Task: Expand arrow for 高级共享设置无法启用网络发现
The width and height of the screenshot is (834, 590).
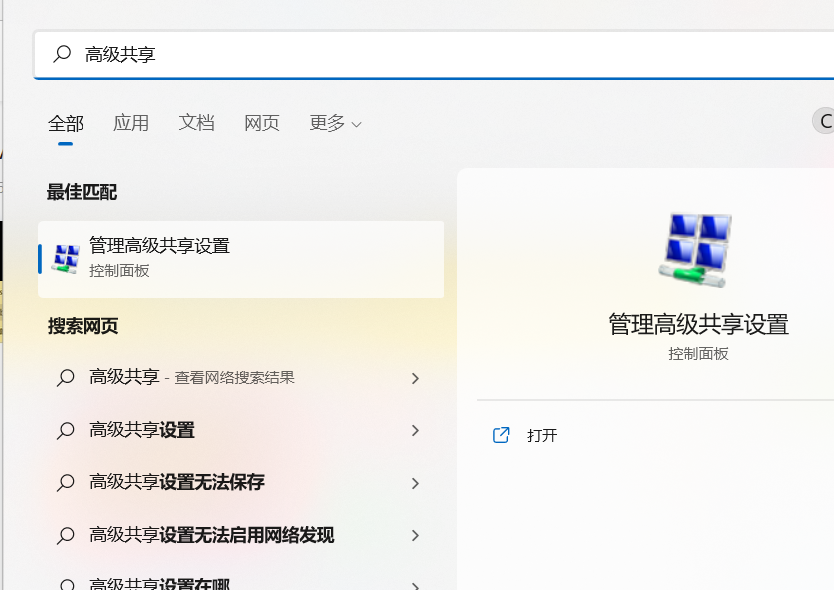Action: click(x=415, y=535)
